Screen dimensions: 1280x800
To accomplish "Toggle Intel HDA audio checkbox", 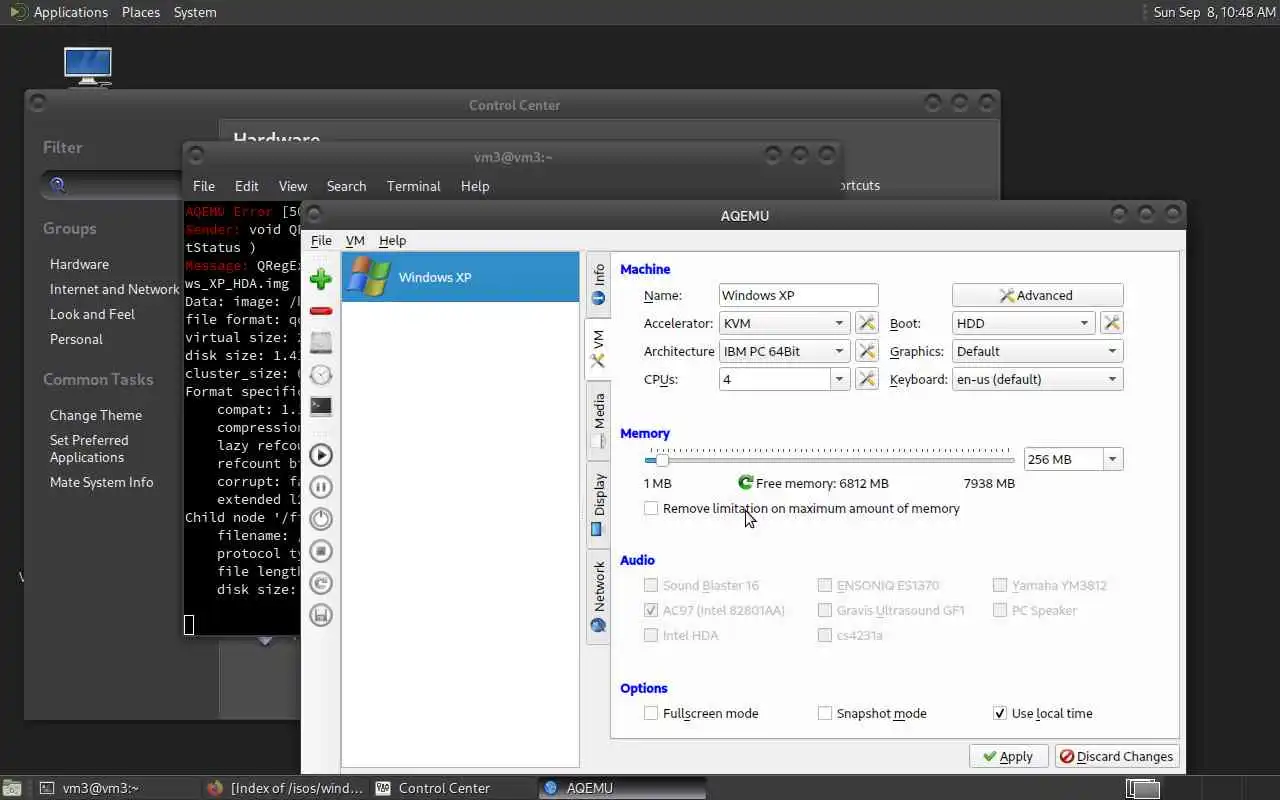I will click(x=651, y=635).
